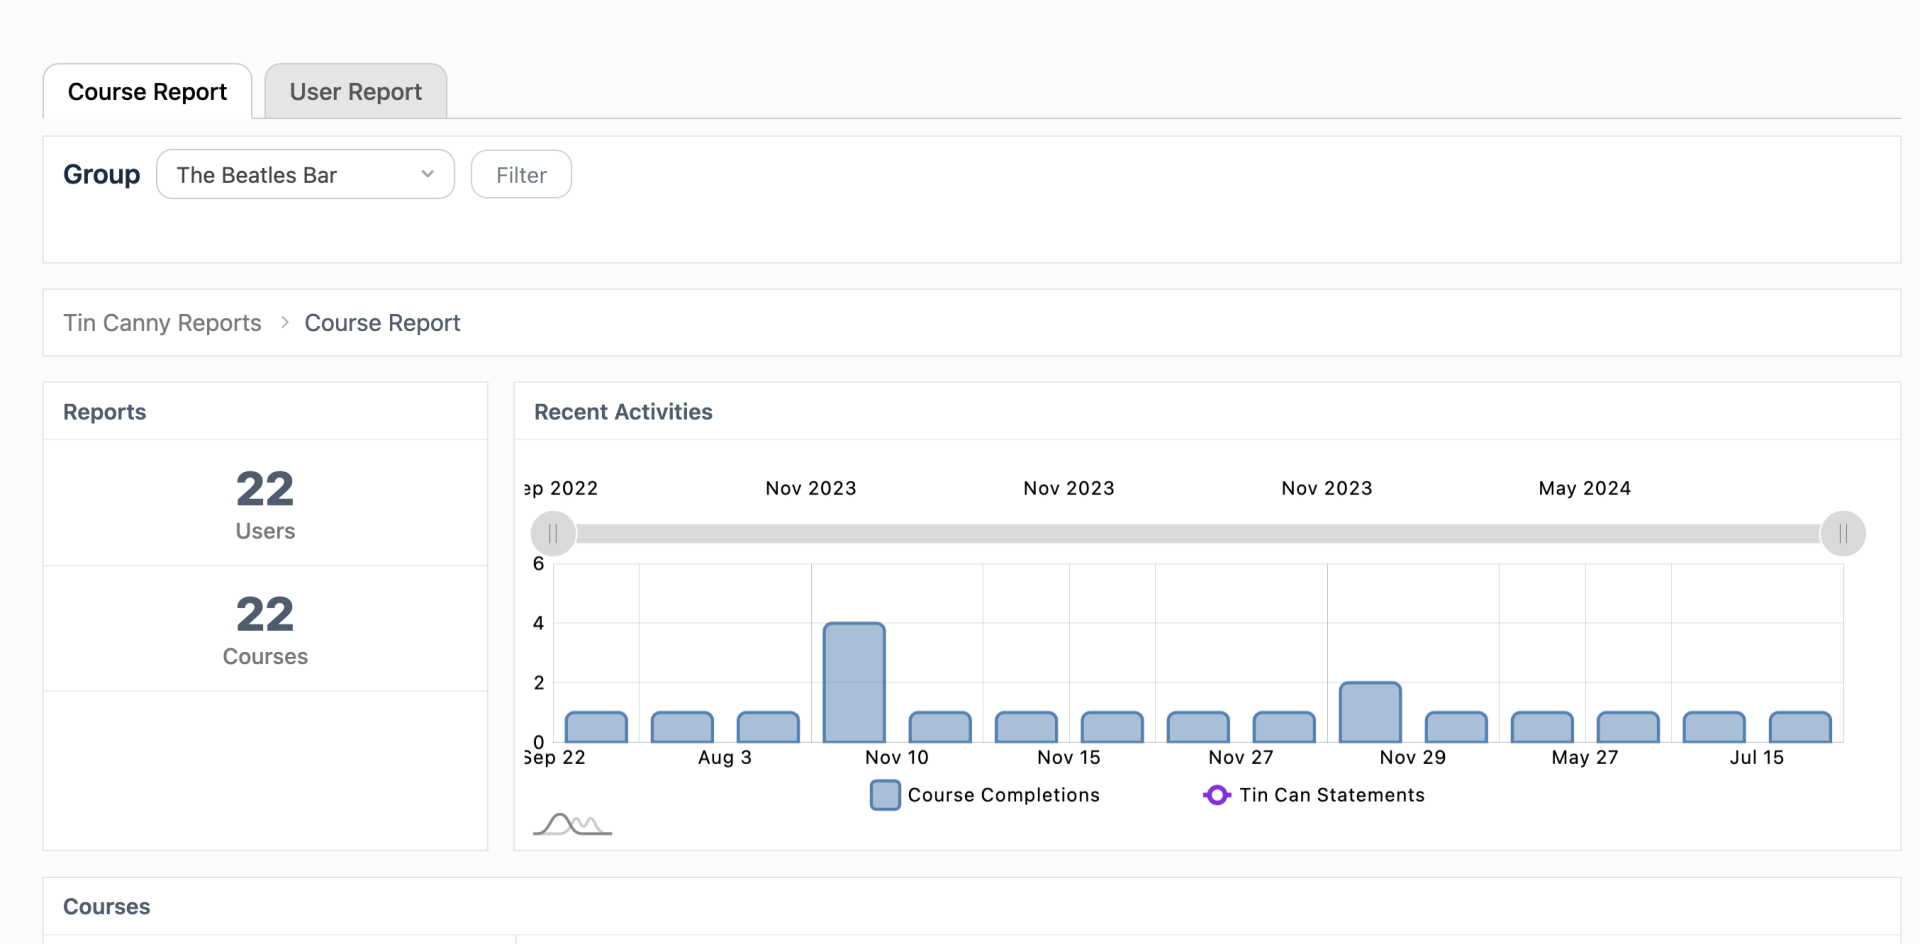This screenshot has height=944, width=1920.
Task: Click the smoothed line chart icon
Action: (x=572, y=824)
